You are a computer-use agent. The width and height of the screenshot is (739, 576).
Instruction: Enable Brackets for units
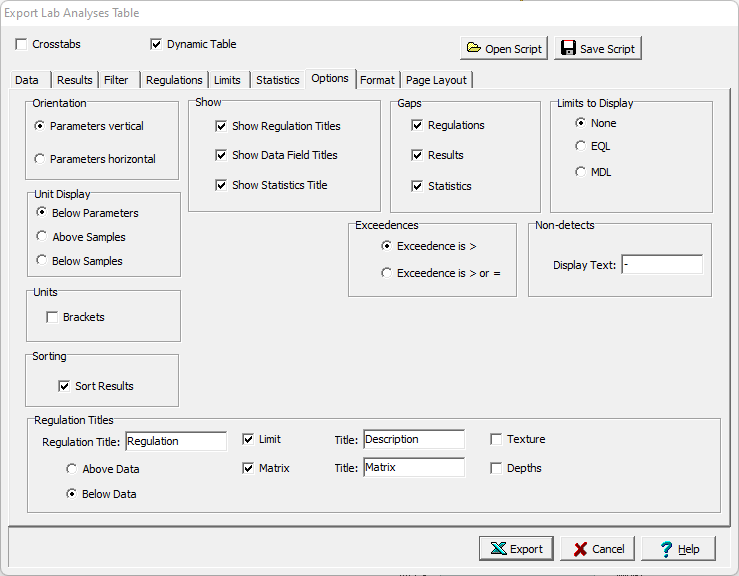click(52, 317)
